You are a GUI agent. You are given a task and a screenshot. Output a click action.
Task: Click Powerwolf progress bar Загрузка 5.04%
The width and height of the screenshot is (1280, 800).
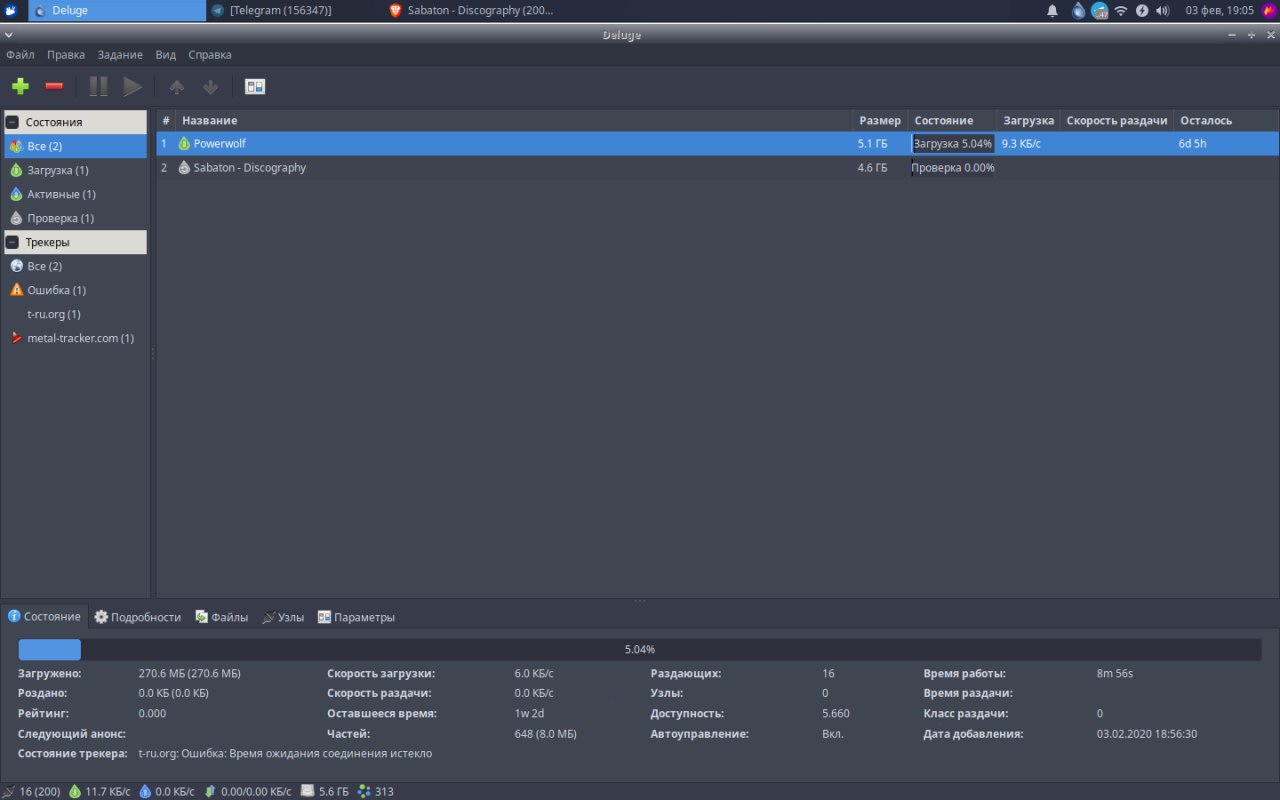[x=953, y=144]
